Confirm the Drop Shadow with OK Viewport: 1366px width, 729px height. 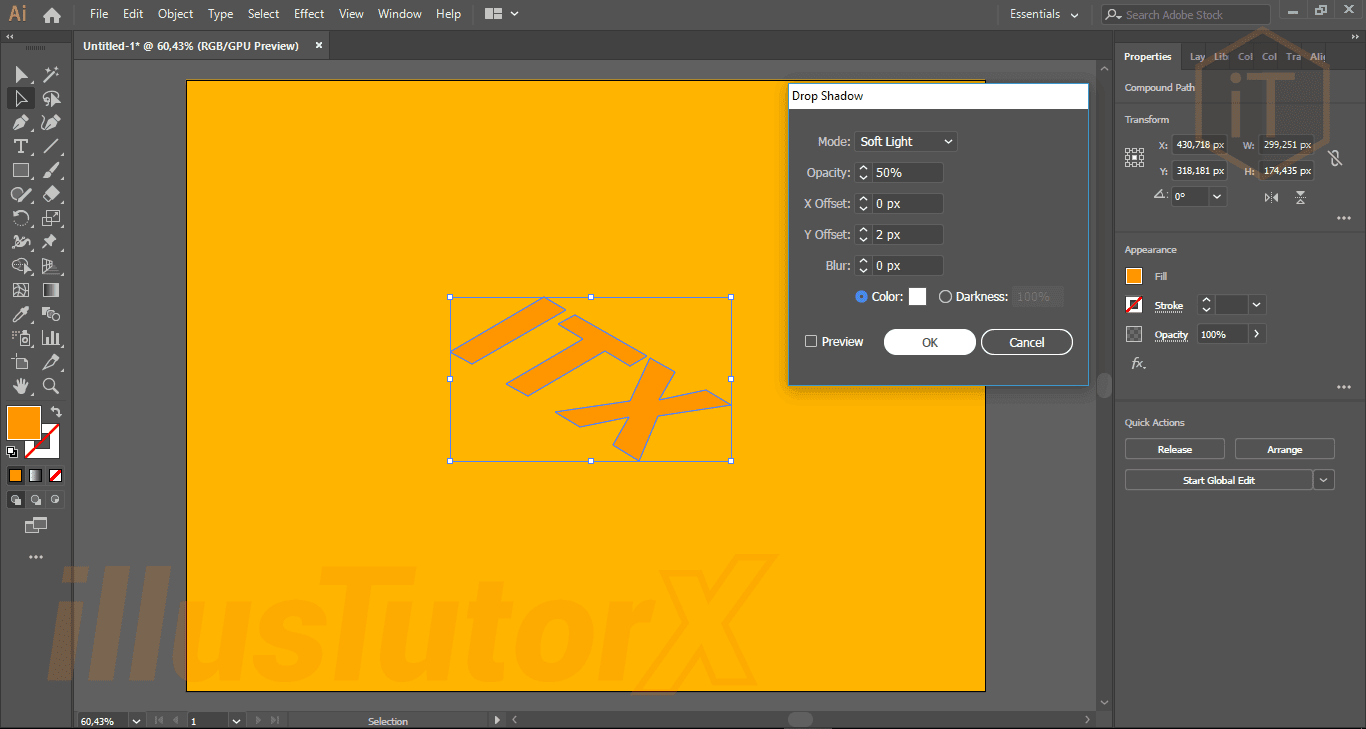[930, 342]
